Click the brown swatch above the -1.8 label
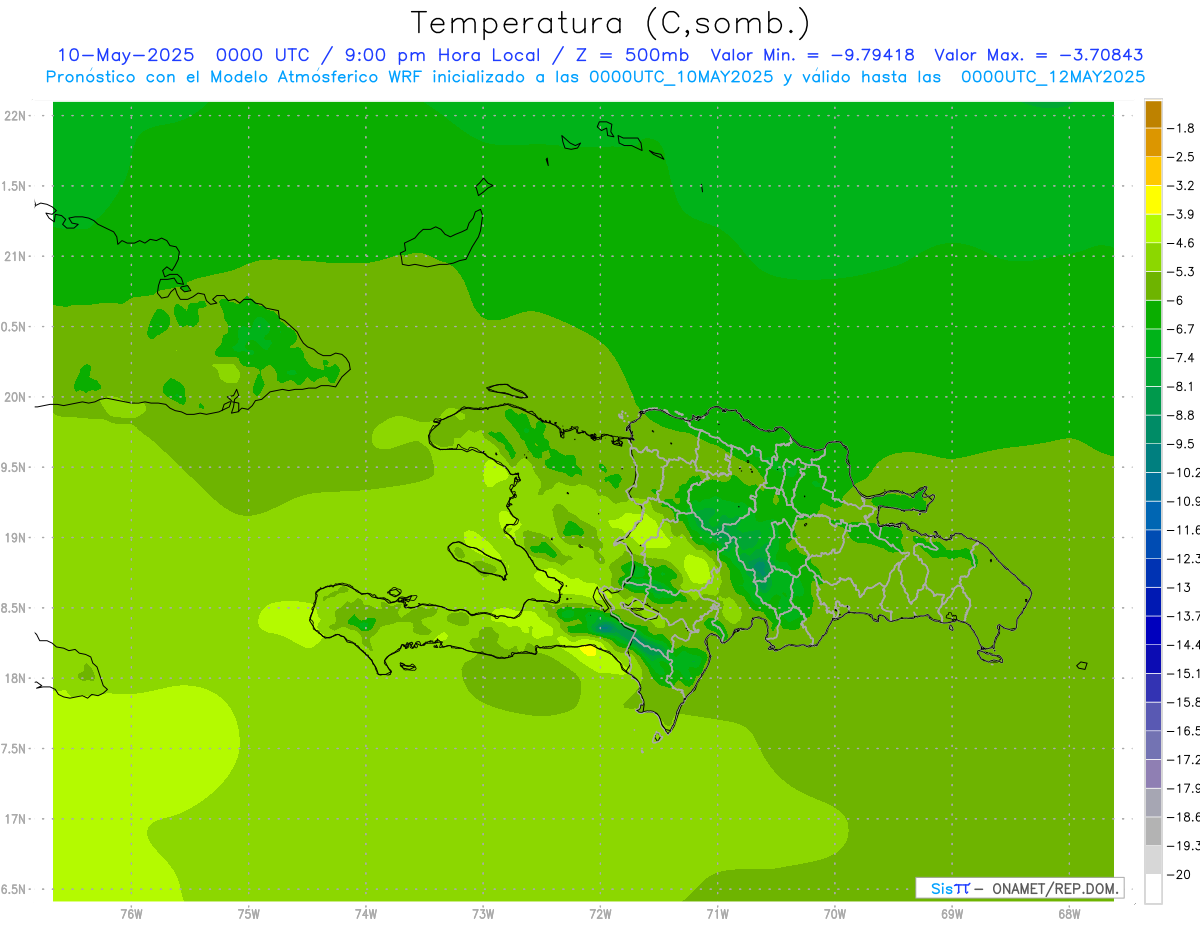1200x927 pixels. click(x=1153, y=114)
